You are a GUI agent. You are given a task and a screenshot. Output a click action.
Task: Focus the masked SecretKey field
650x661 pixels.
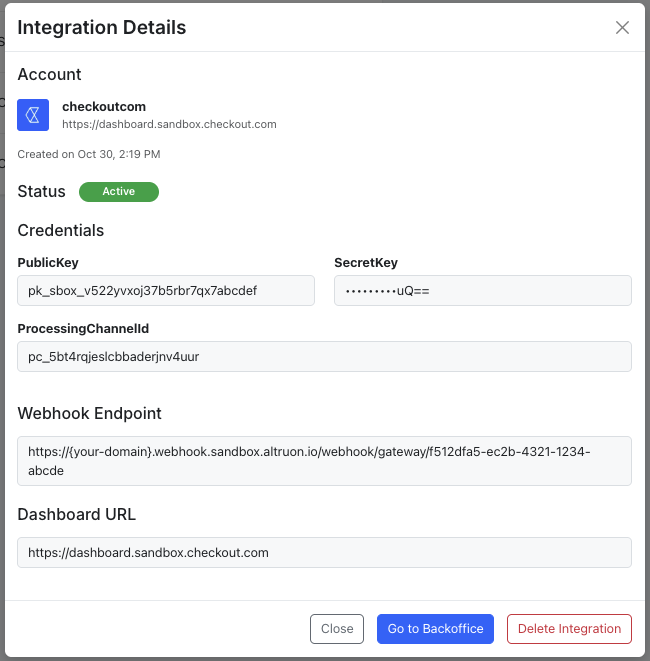click(482, 291)
